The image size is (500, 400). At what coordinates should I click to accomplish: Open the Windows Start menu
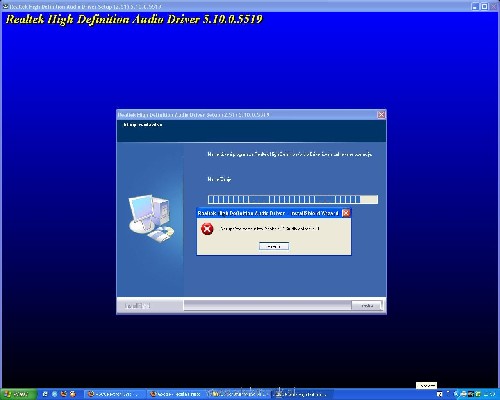coord(18,394)
